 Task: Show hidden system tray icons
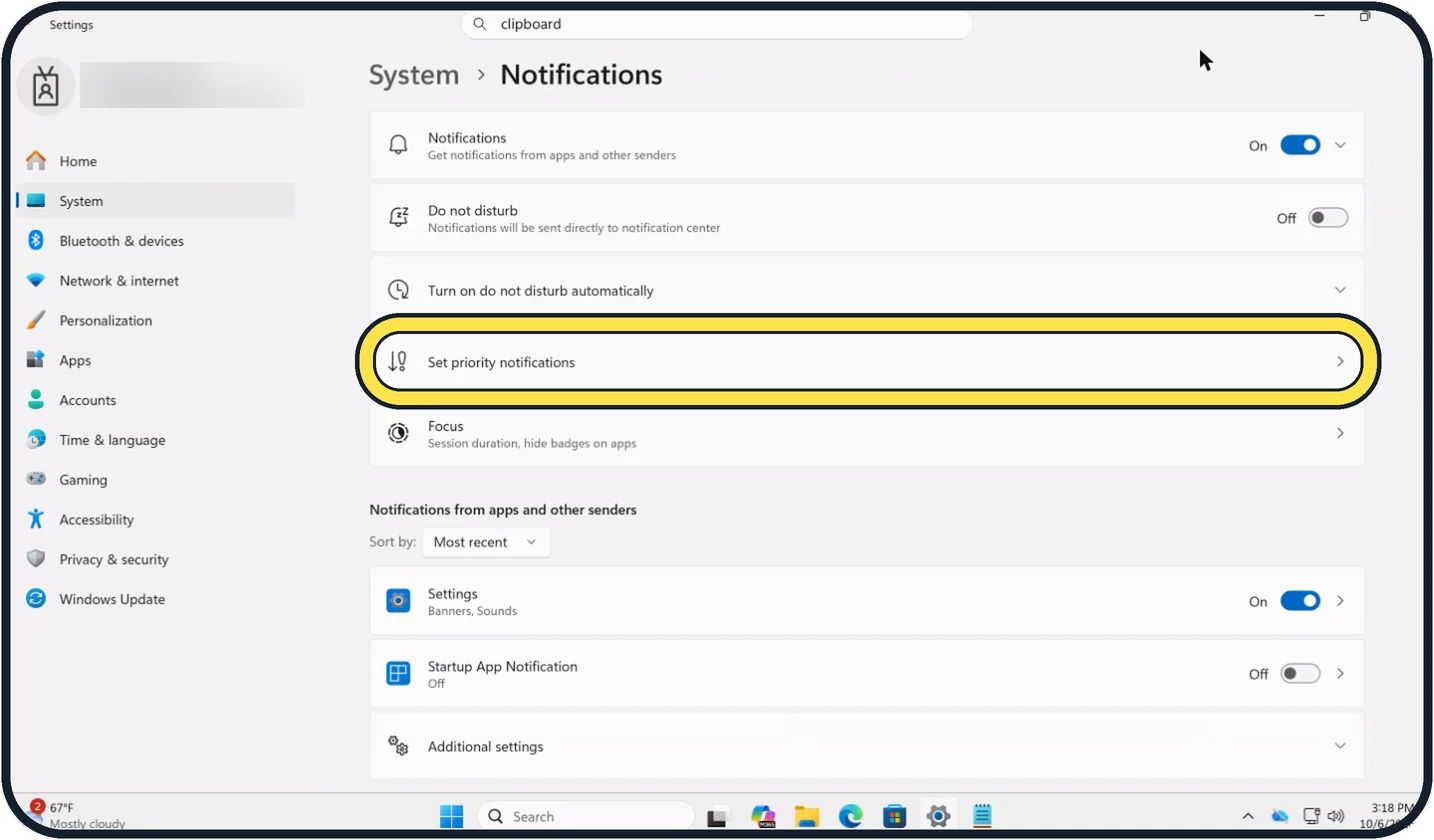coord(1248,816)
